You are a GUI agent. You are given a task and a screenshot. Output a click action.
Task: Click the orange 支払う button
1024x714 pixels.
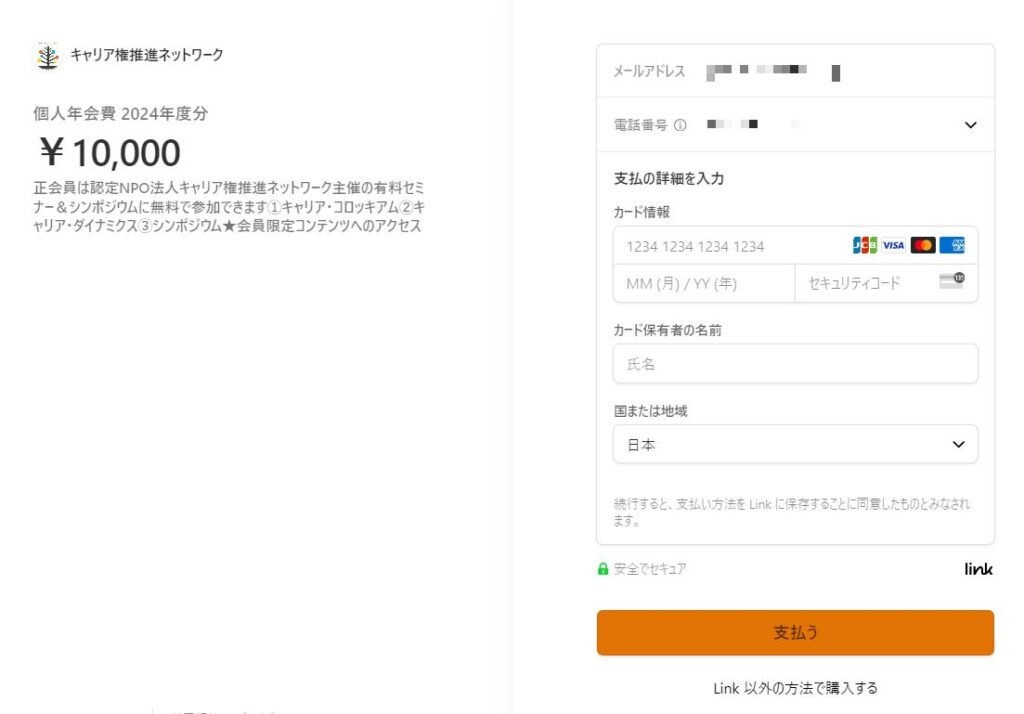point(795,632)
